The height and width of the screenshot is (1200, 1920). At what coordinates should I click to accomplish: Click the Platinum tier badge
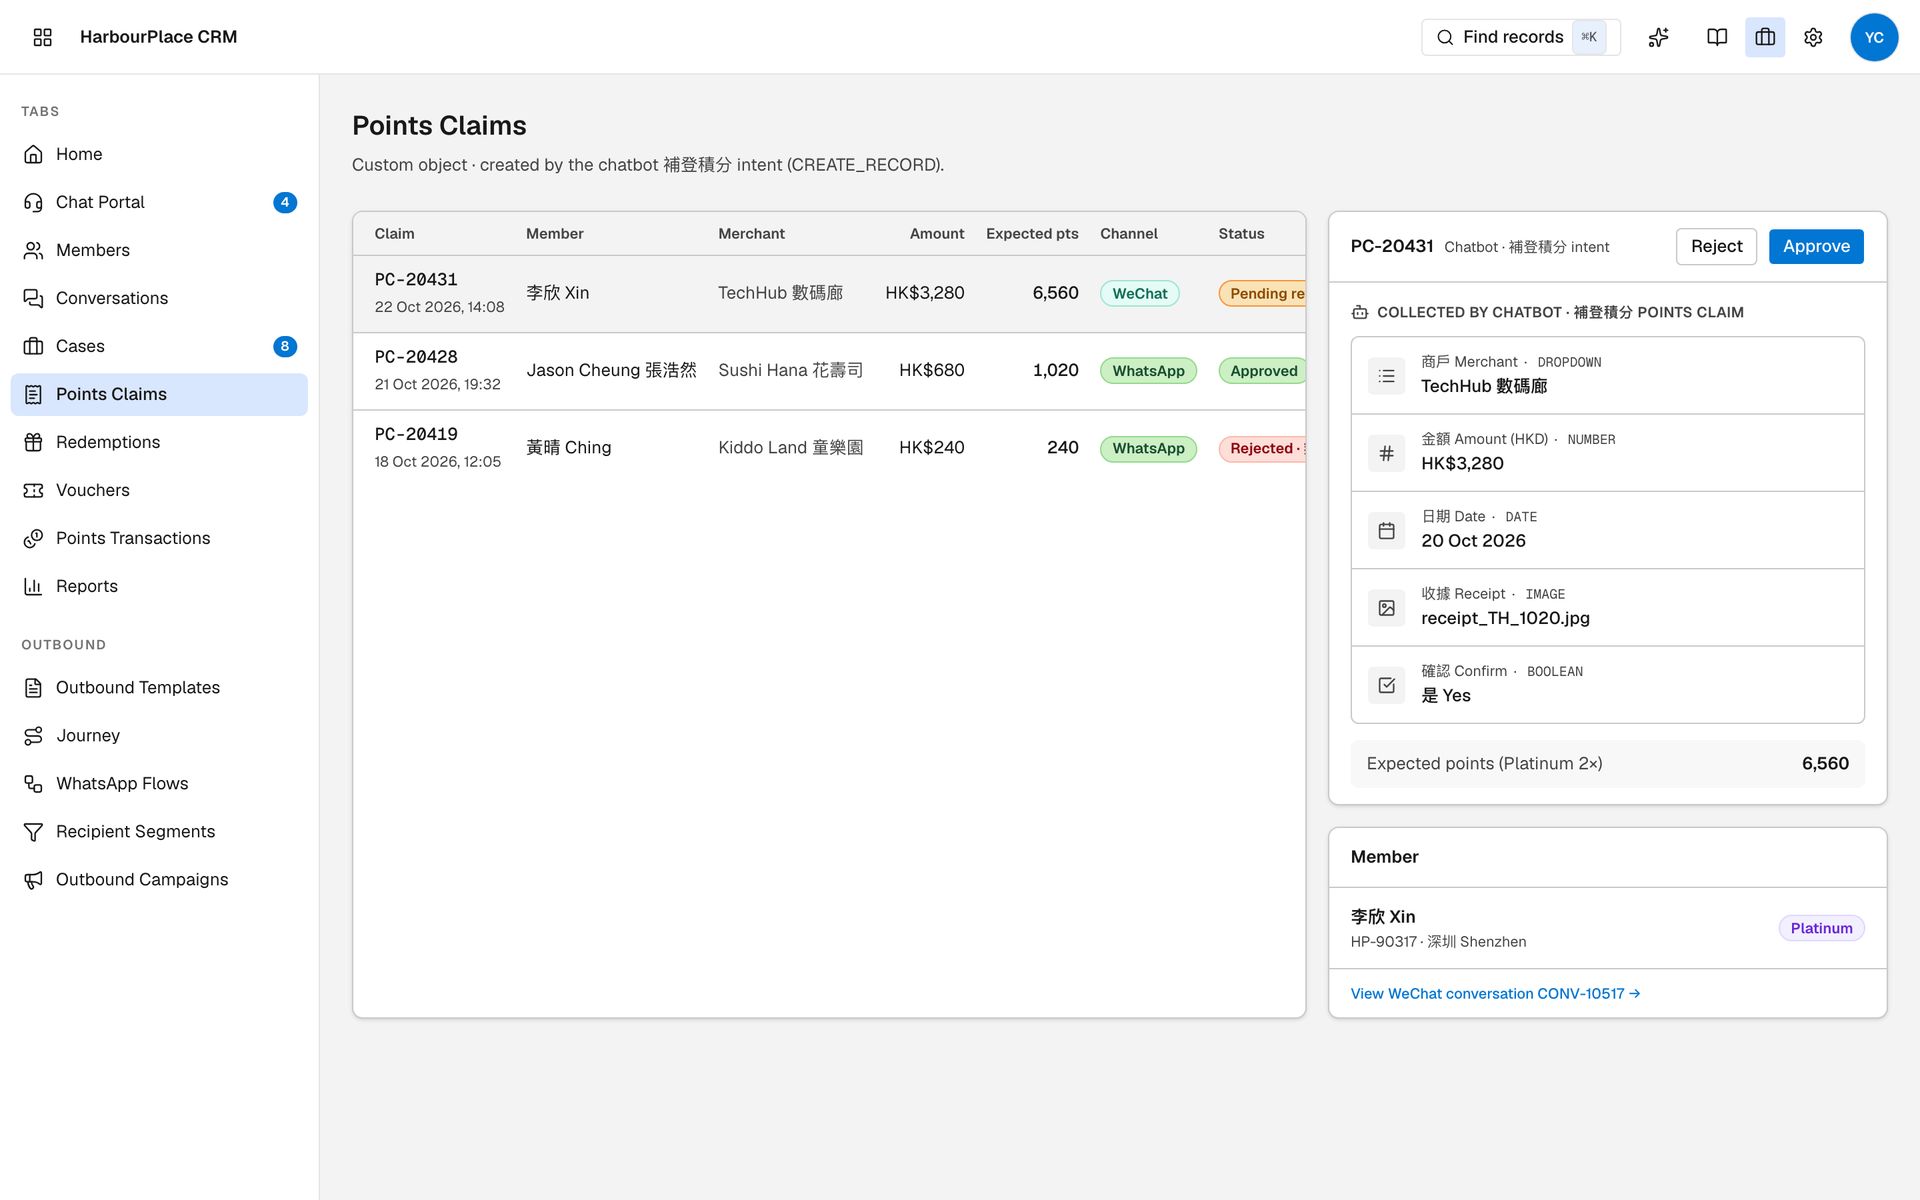point(1821,928)
